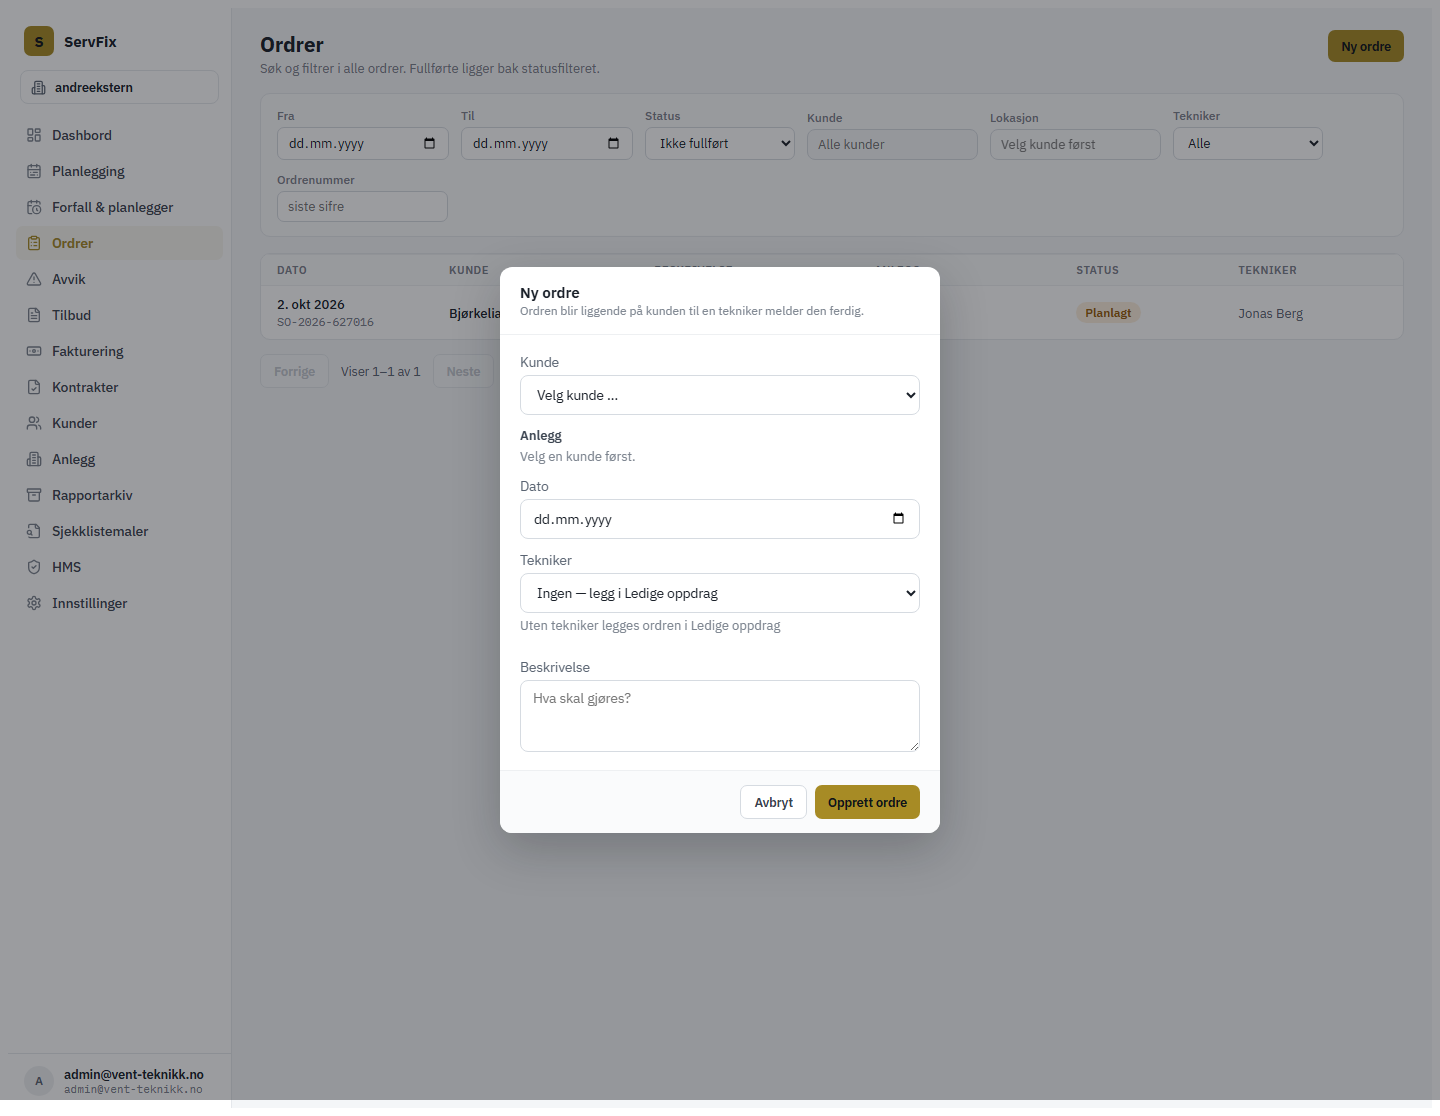Screen dimensions: 1440x1116
Task: Click the Innstillinger gear icon
Action: (34, 603)
